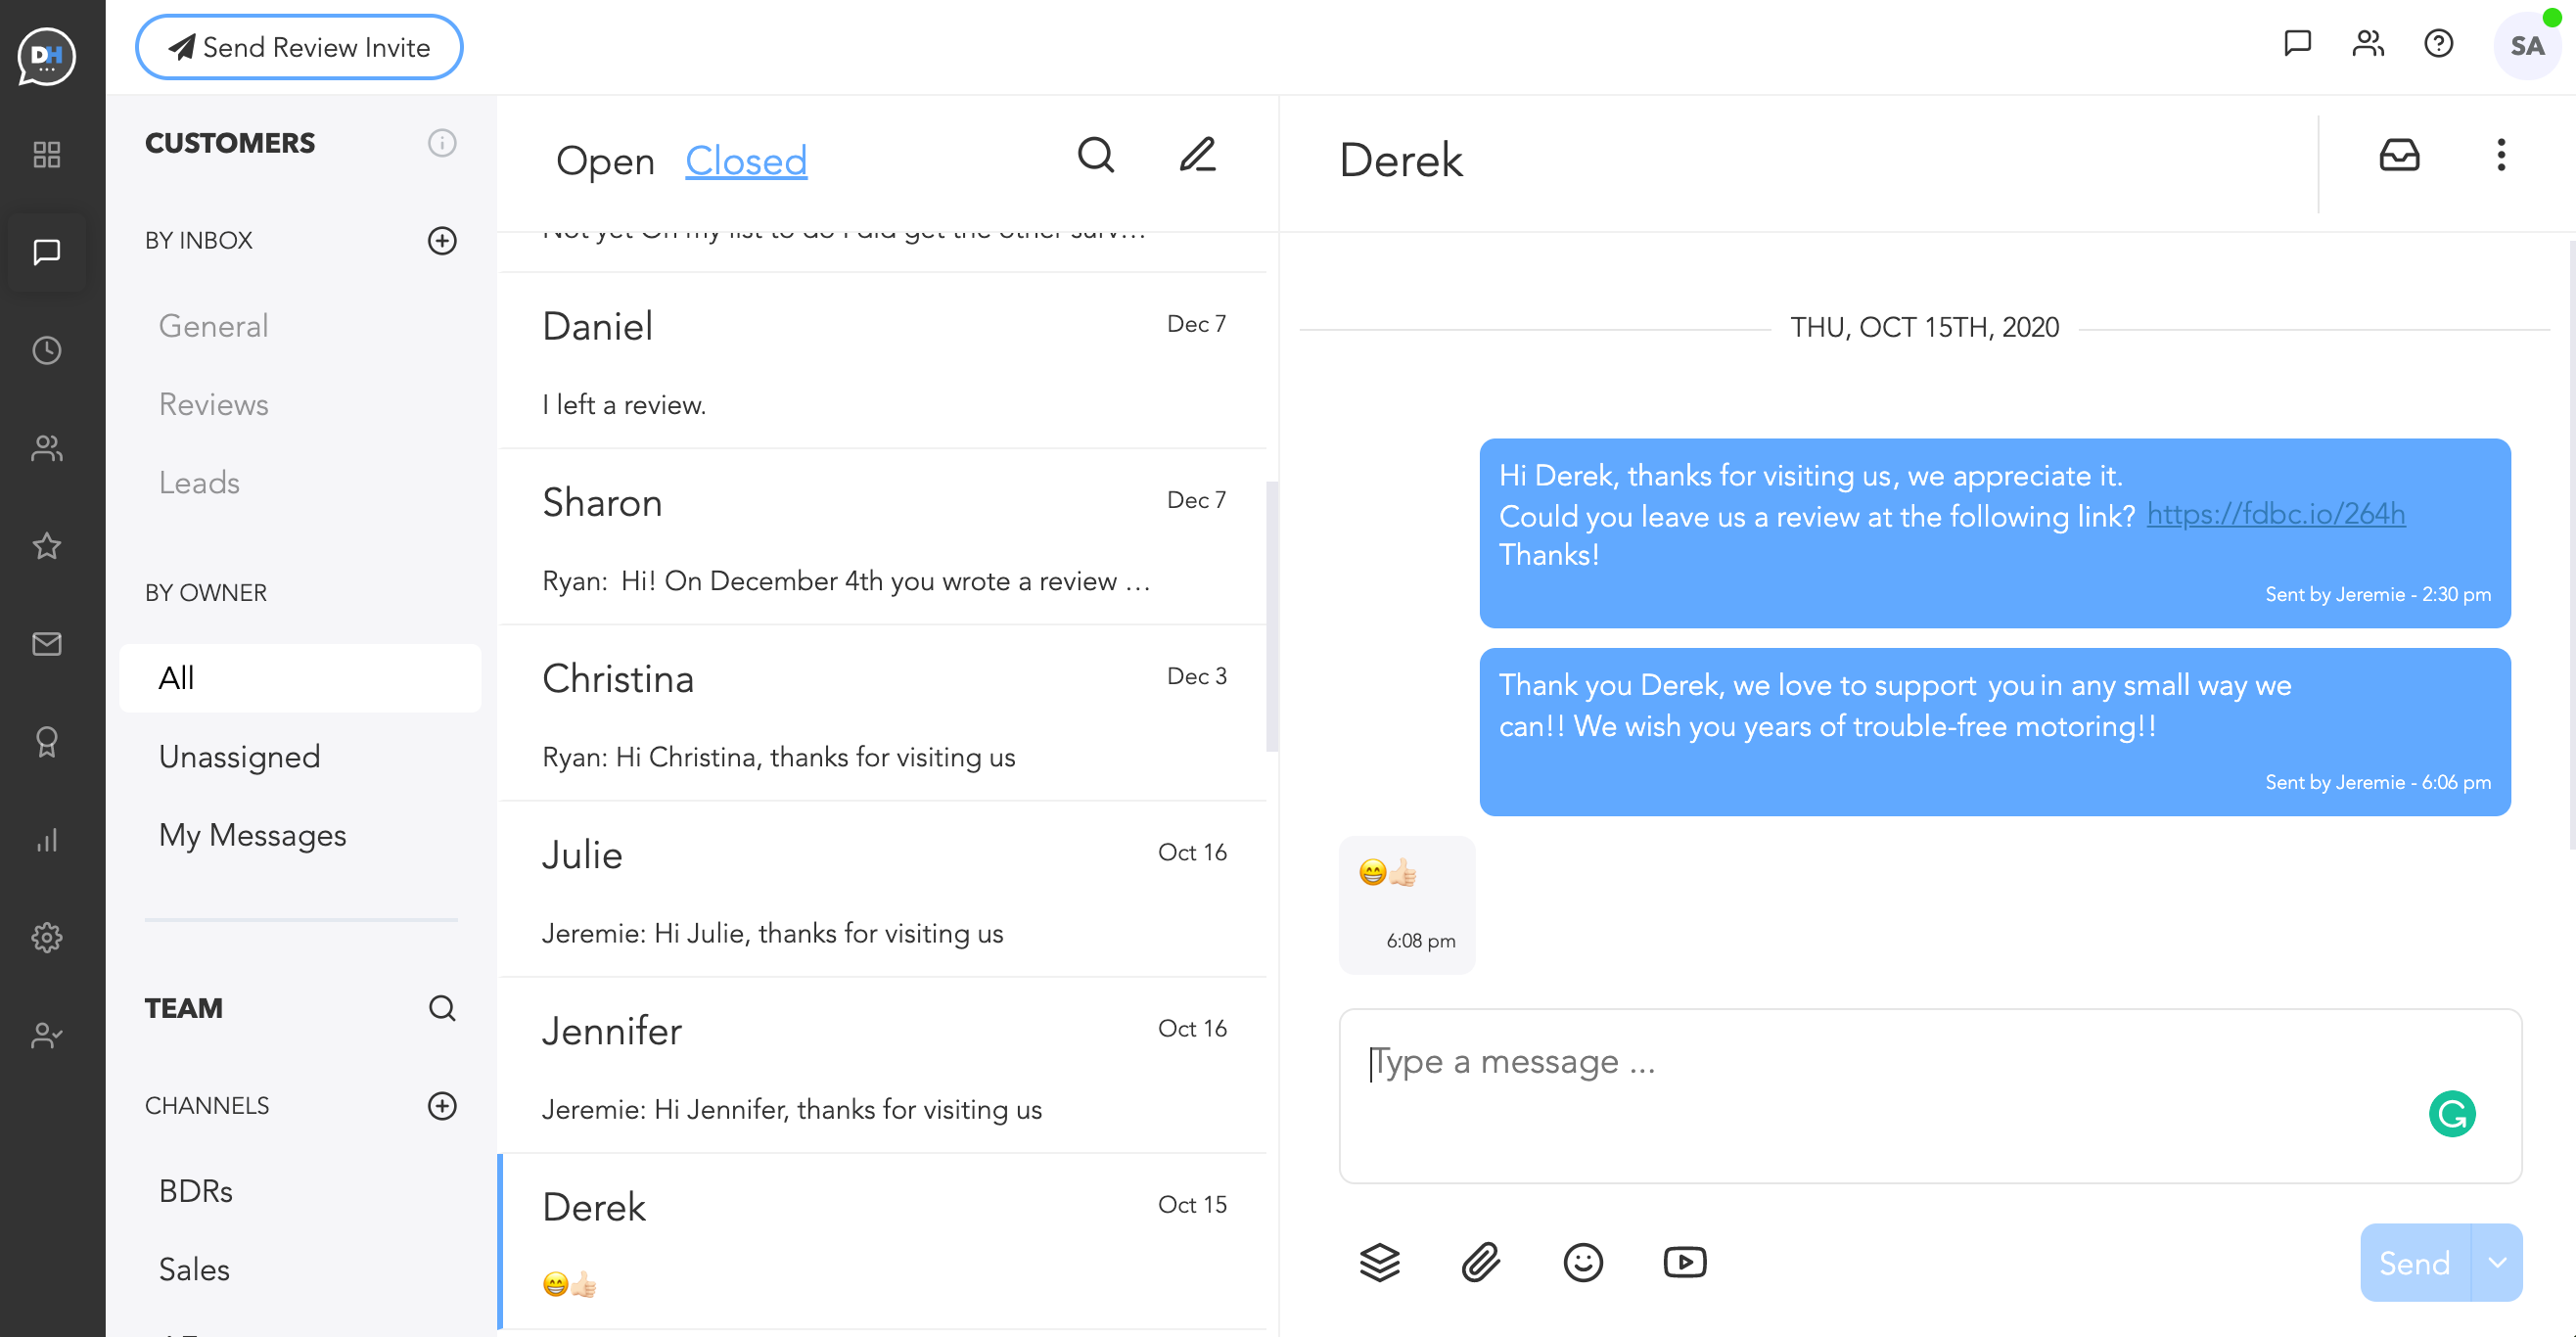
Task: Open settings gear in left sidebar
Action: click(47, 937)
